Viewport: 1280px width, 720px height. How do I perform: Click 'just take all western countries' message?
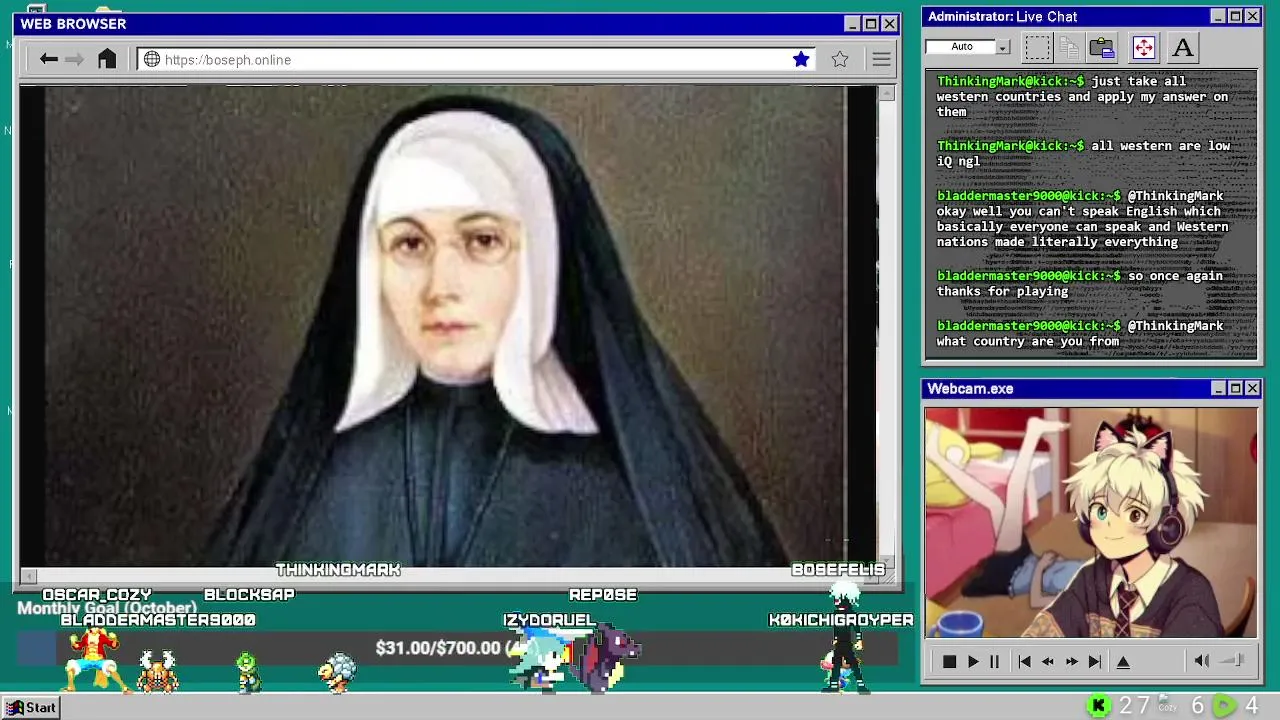coord(1083,96)
